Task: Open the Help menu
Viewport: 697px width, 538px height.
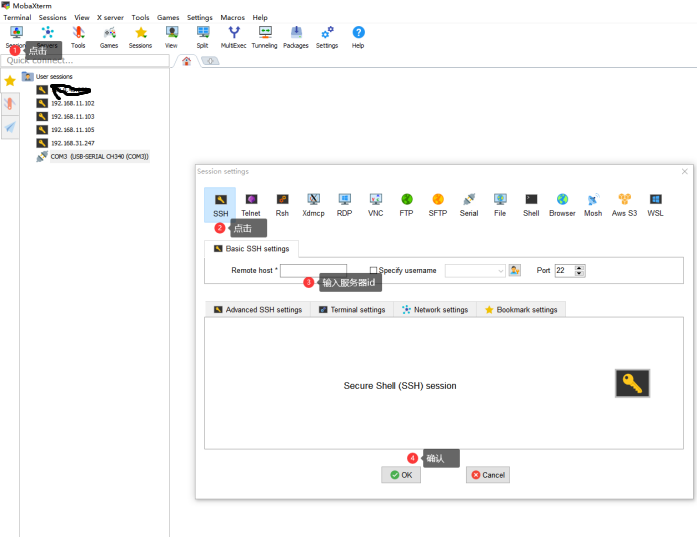Action: tap(260, 17)
